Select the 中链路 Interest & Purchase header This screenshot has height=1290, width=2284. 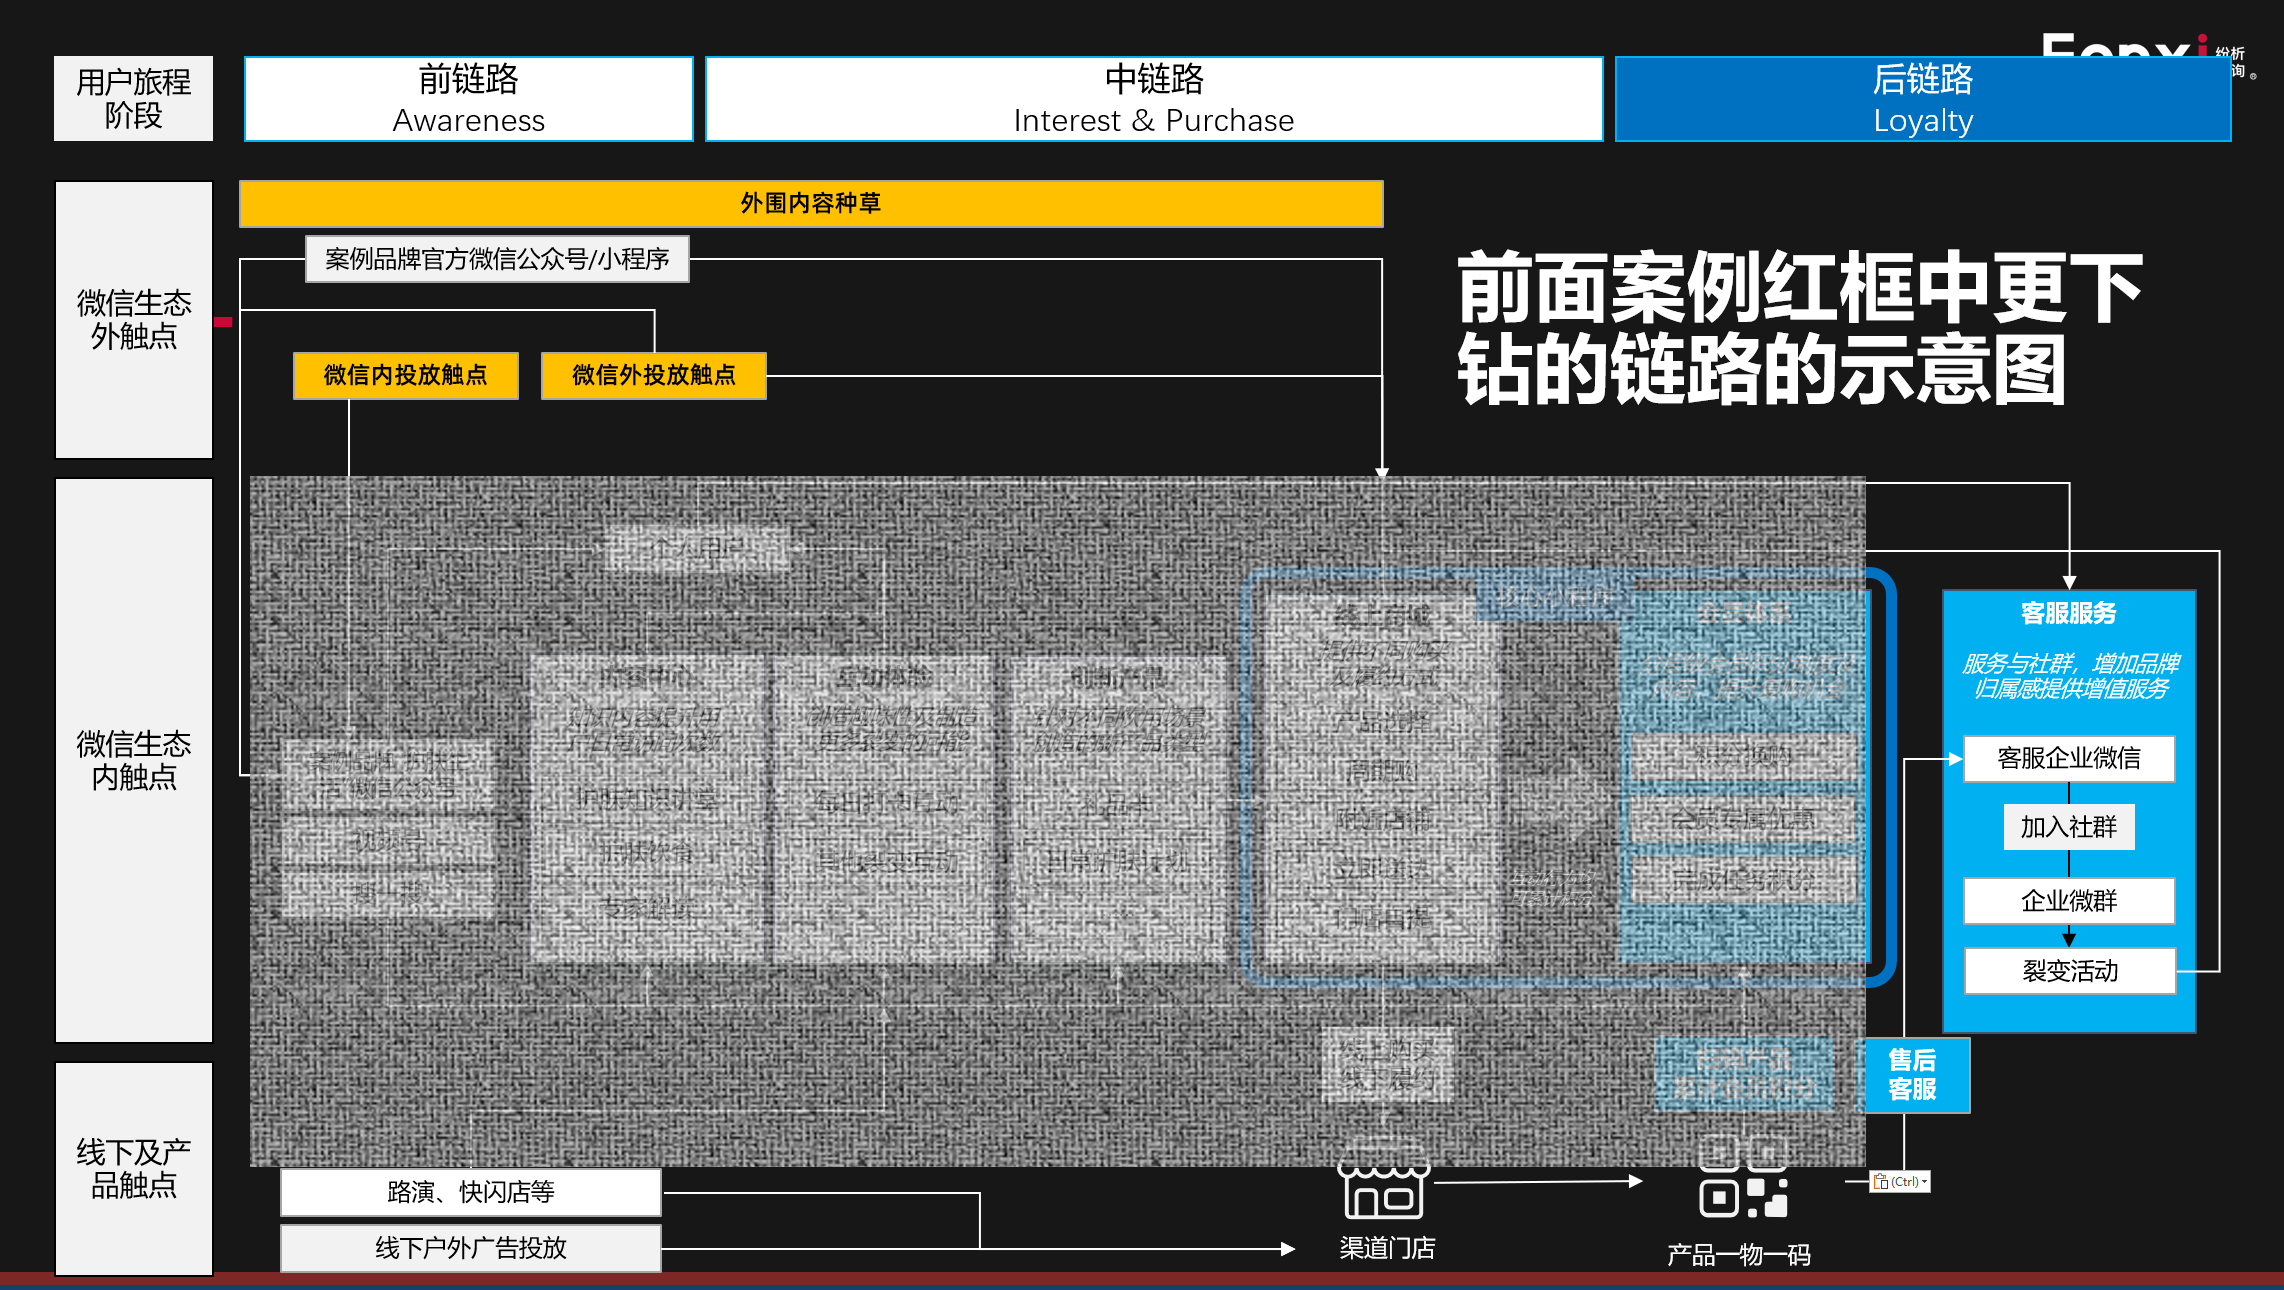point(1153,99)
